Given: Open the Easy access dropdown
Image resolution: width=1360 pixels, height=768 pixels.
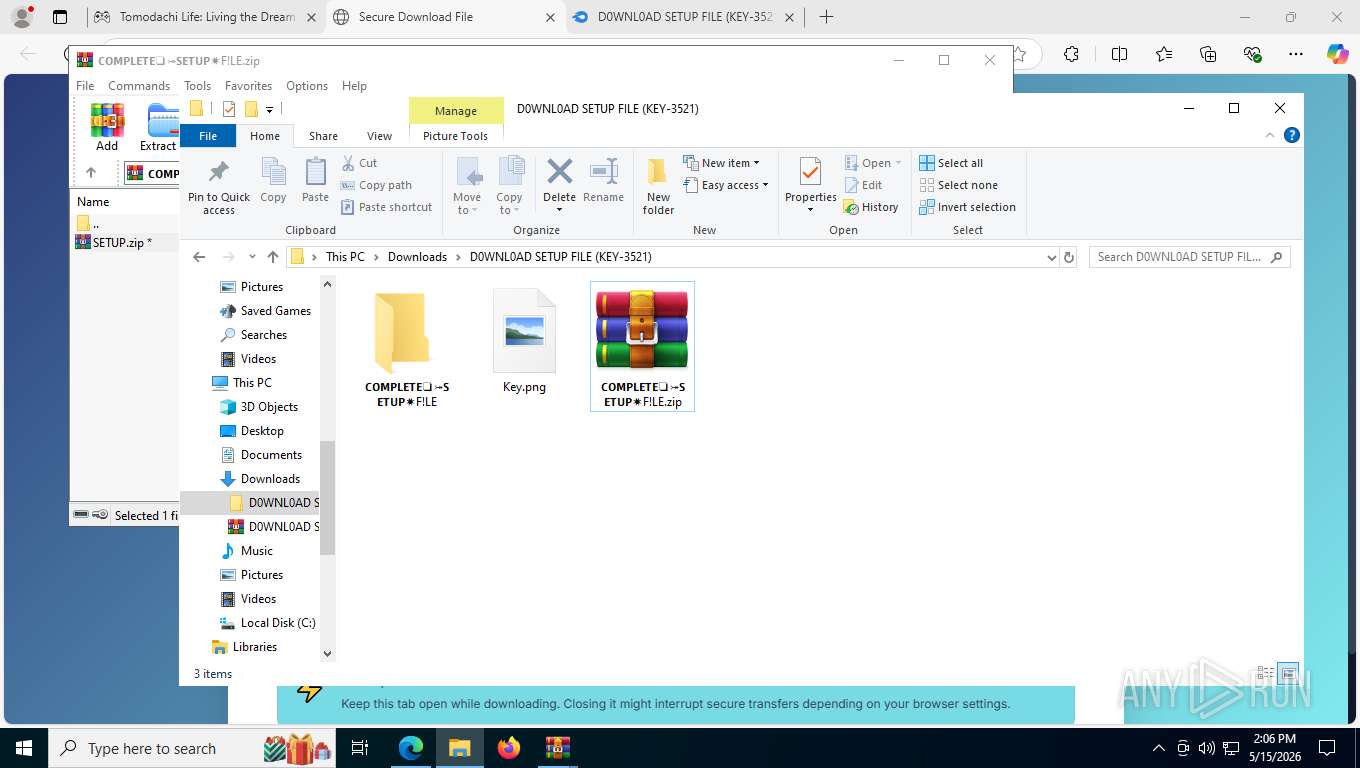Looking at the screenshot, I should [726, 185].
